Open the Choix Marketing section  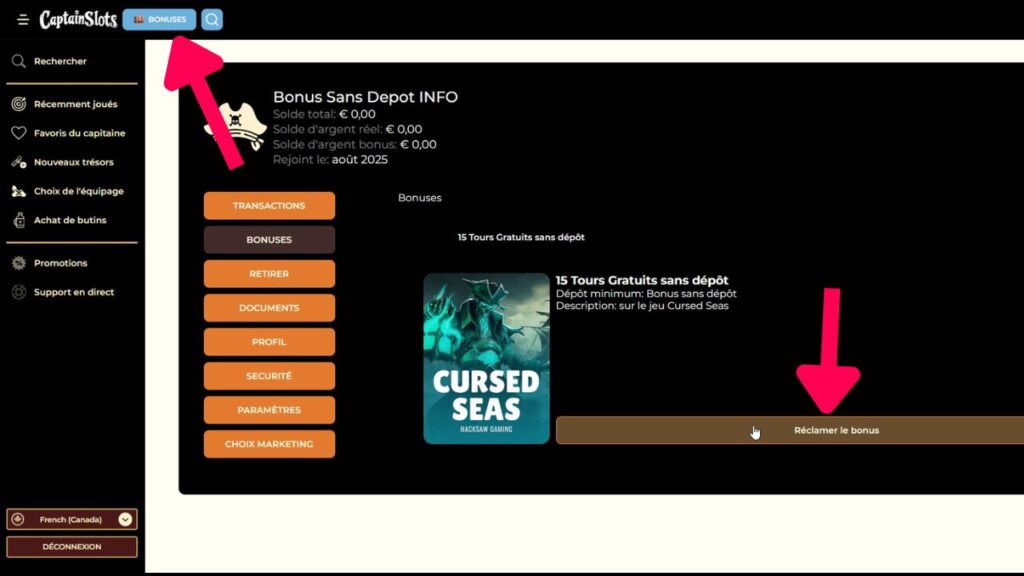(x=269, y=443)
